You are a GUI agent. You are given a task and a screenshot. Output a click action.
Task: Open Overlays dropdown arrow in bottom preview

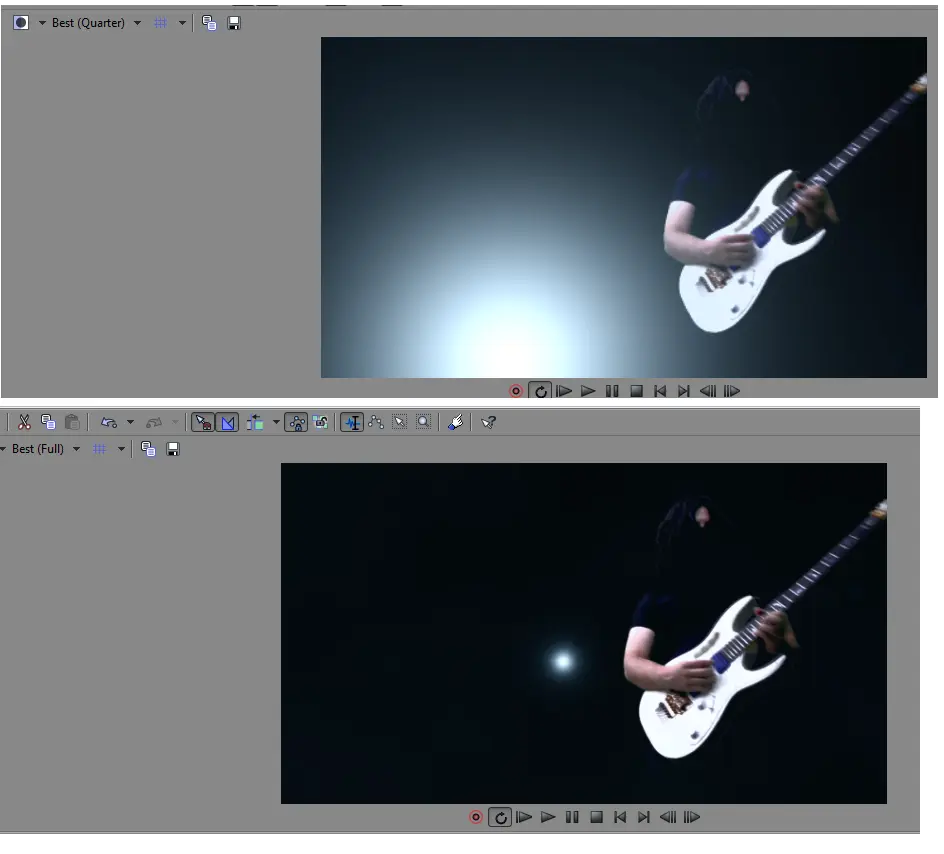pos(121,449)
